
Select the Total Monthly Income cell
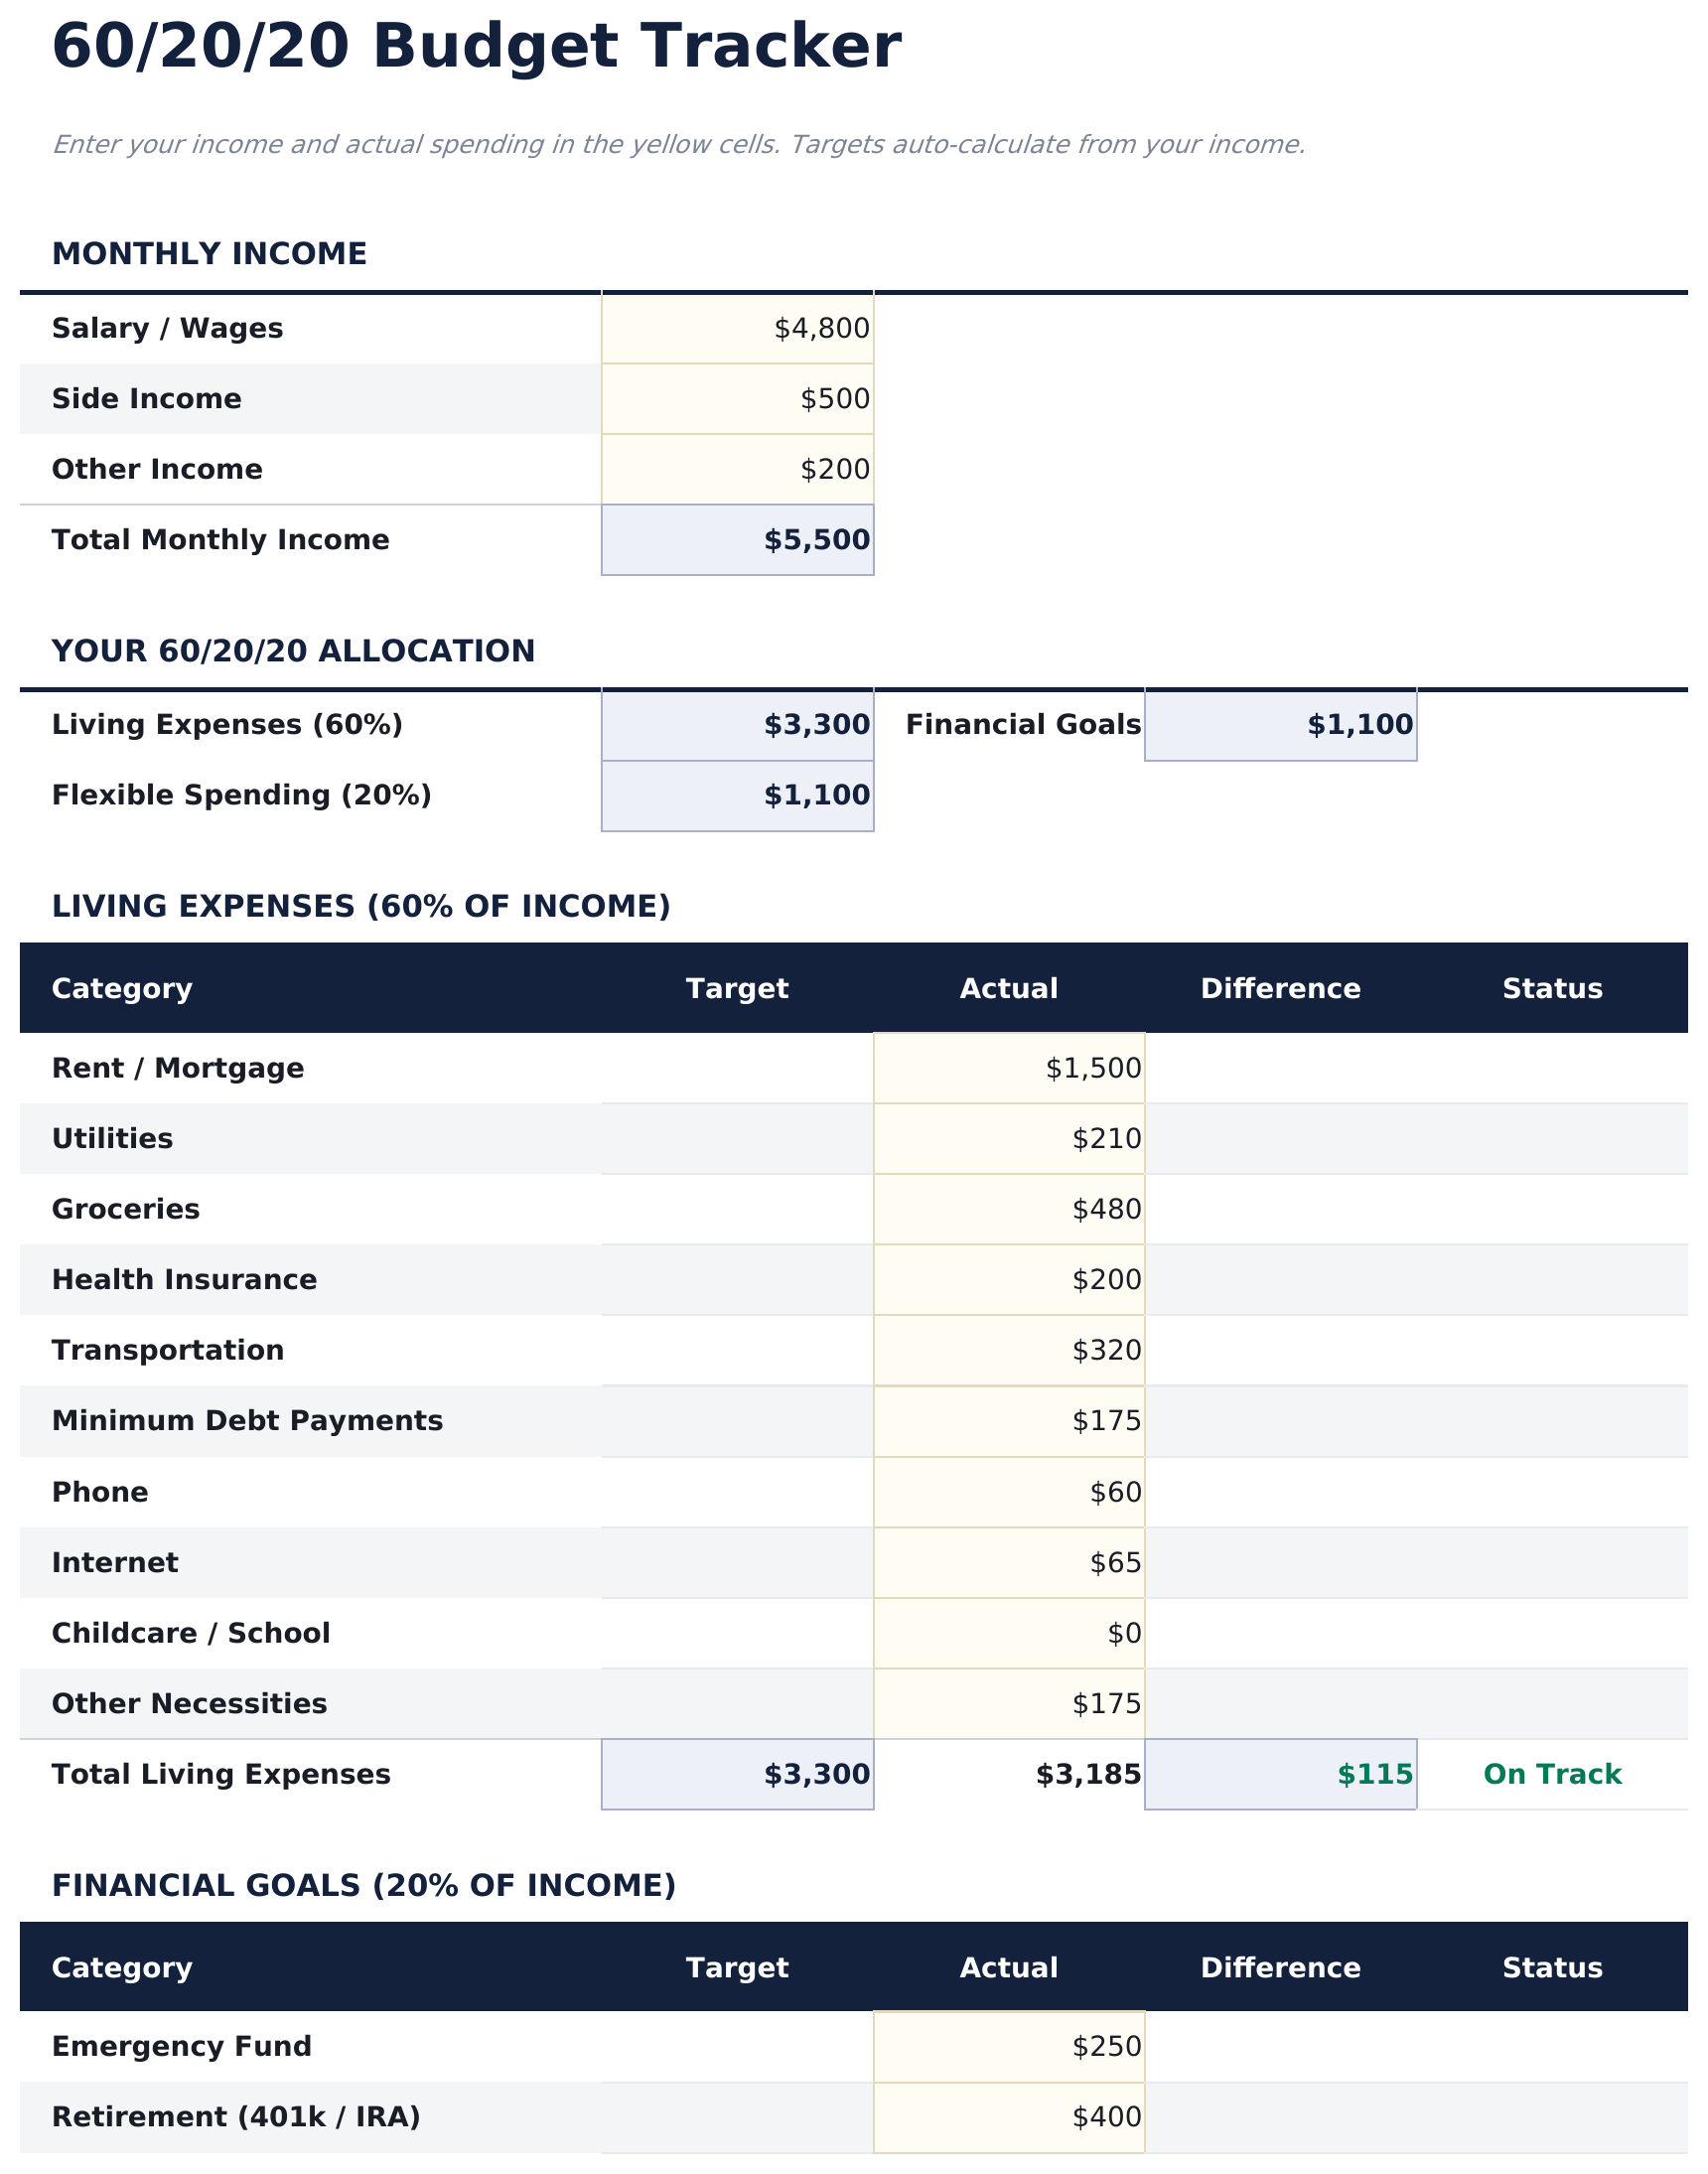point(737,539)
